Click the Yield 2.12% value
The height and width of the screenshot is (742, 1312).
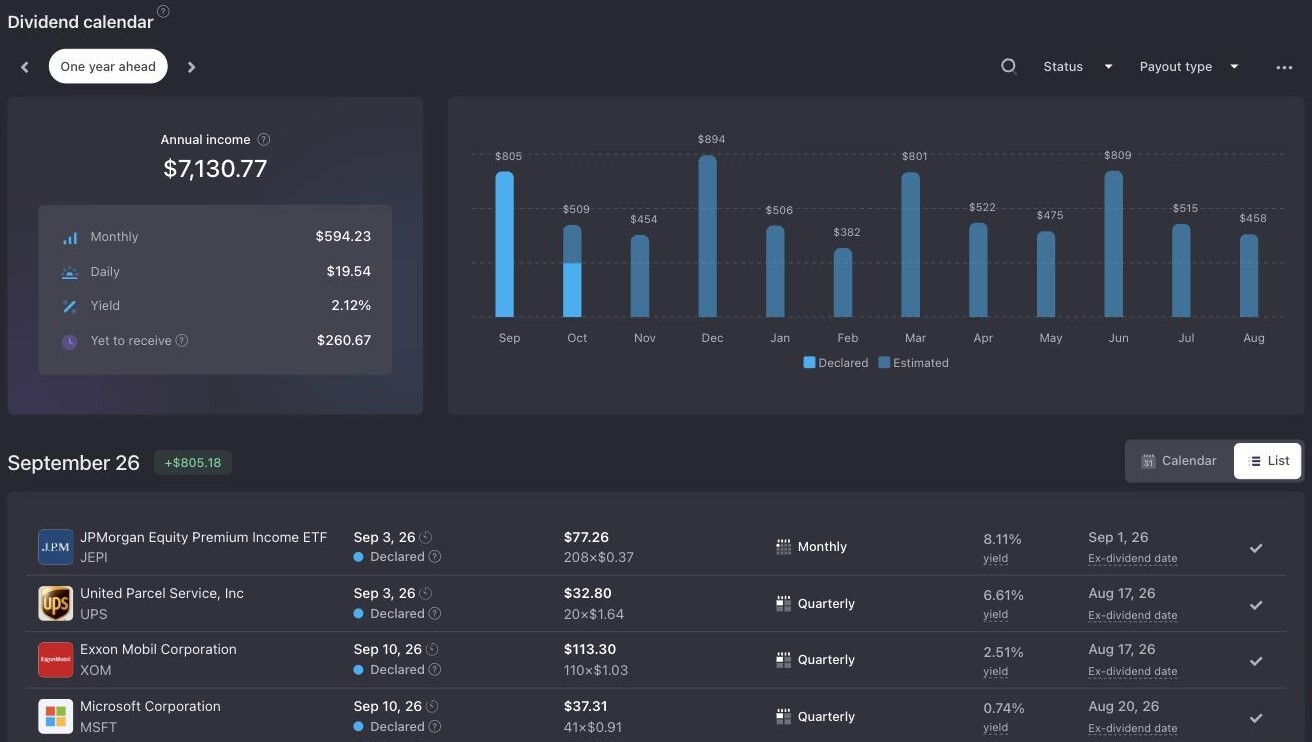coord(351,306)
